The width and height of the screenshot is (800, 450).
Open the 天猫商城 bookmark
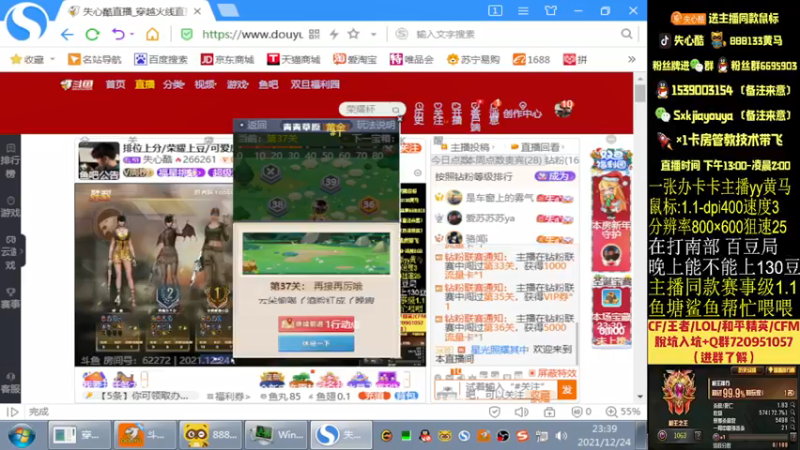coord(293,59)
